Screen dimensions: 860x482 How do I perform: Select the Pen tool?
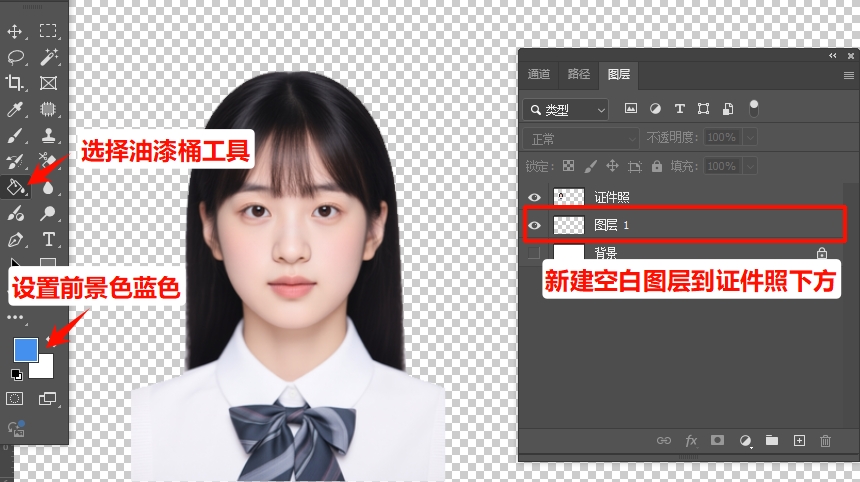15,240
